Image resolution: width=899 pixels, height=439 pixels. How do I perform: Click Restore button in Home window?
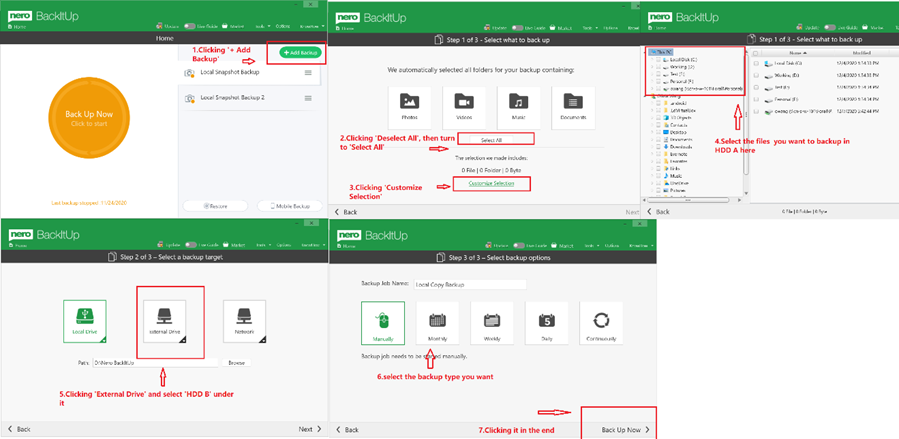pos(215,206)
